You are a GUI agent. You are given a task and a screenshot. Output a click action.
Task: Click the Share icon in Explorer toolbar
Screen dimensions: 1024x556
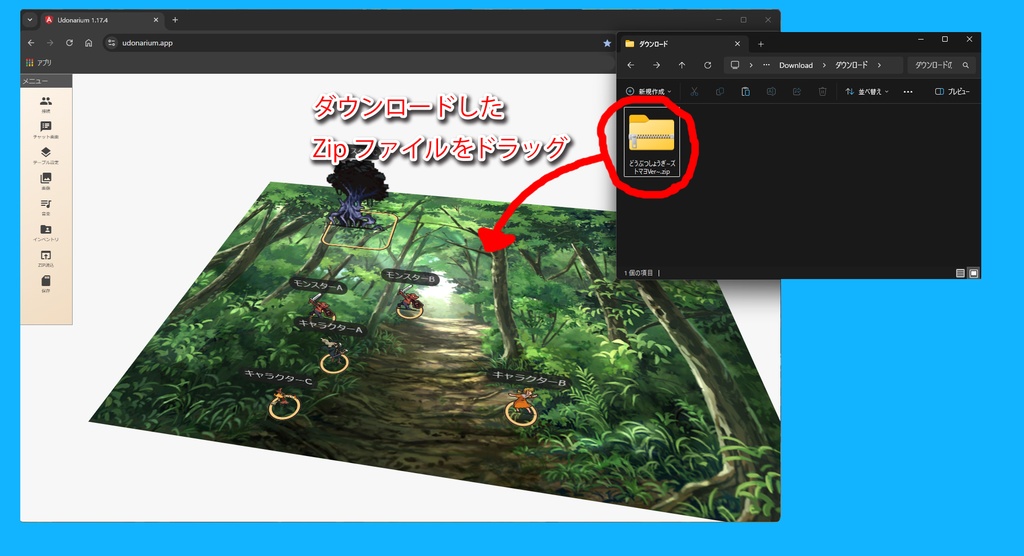[x=797, y=91]
